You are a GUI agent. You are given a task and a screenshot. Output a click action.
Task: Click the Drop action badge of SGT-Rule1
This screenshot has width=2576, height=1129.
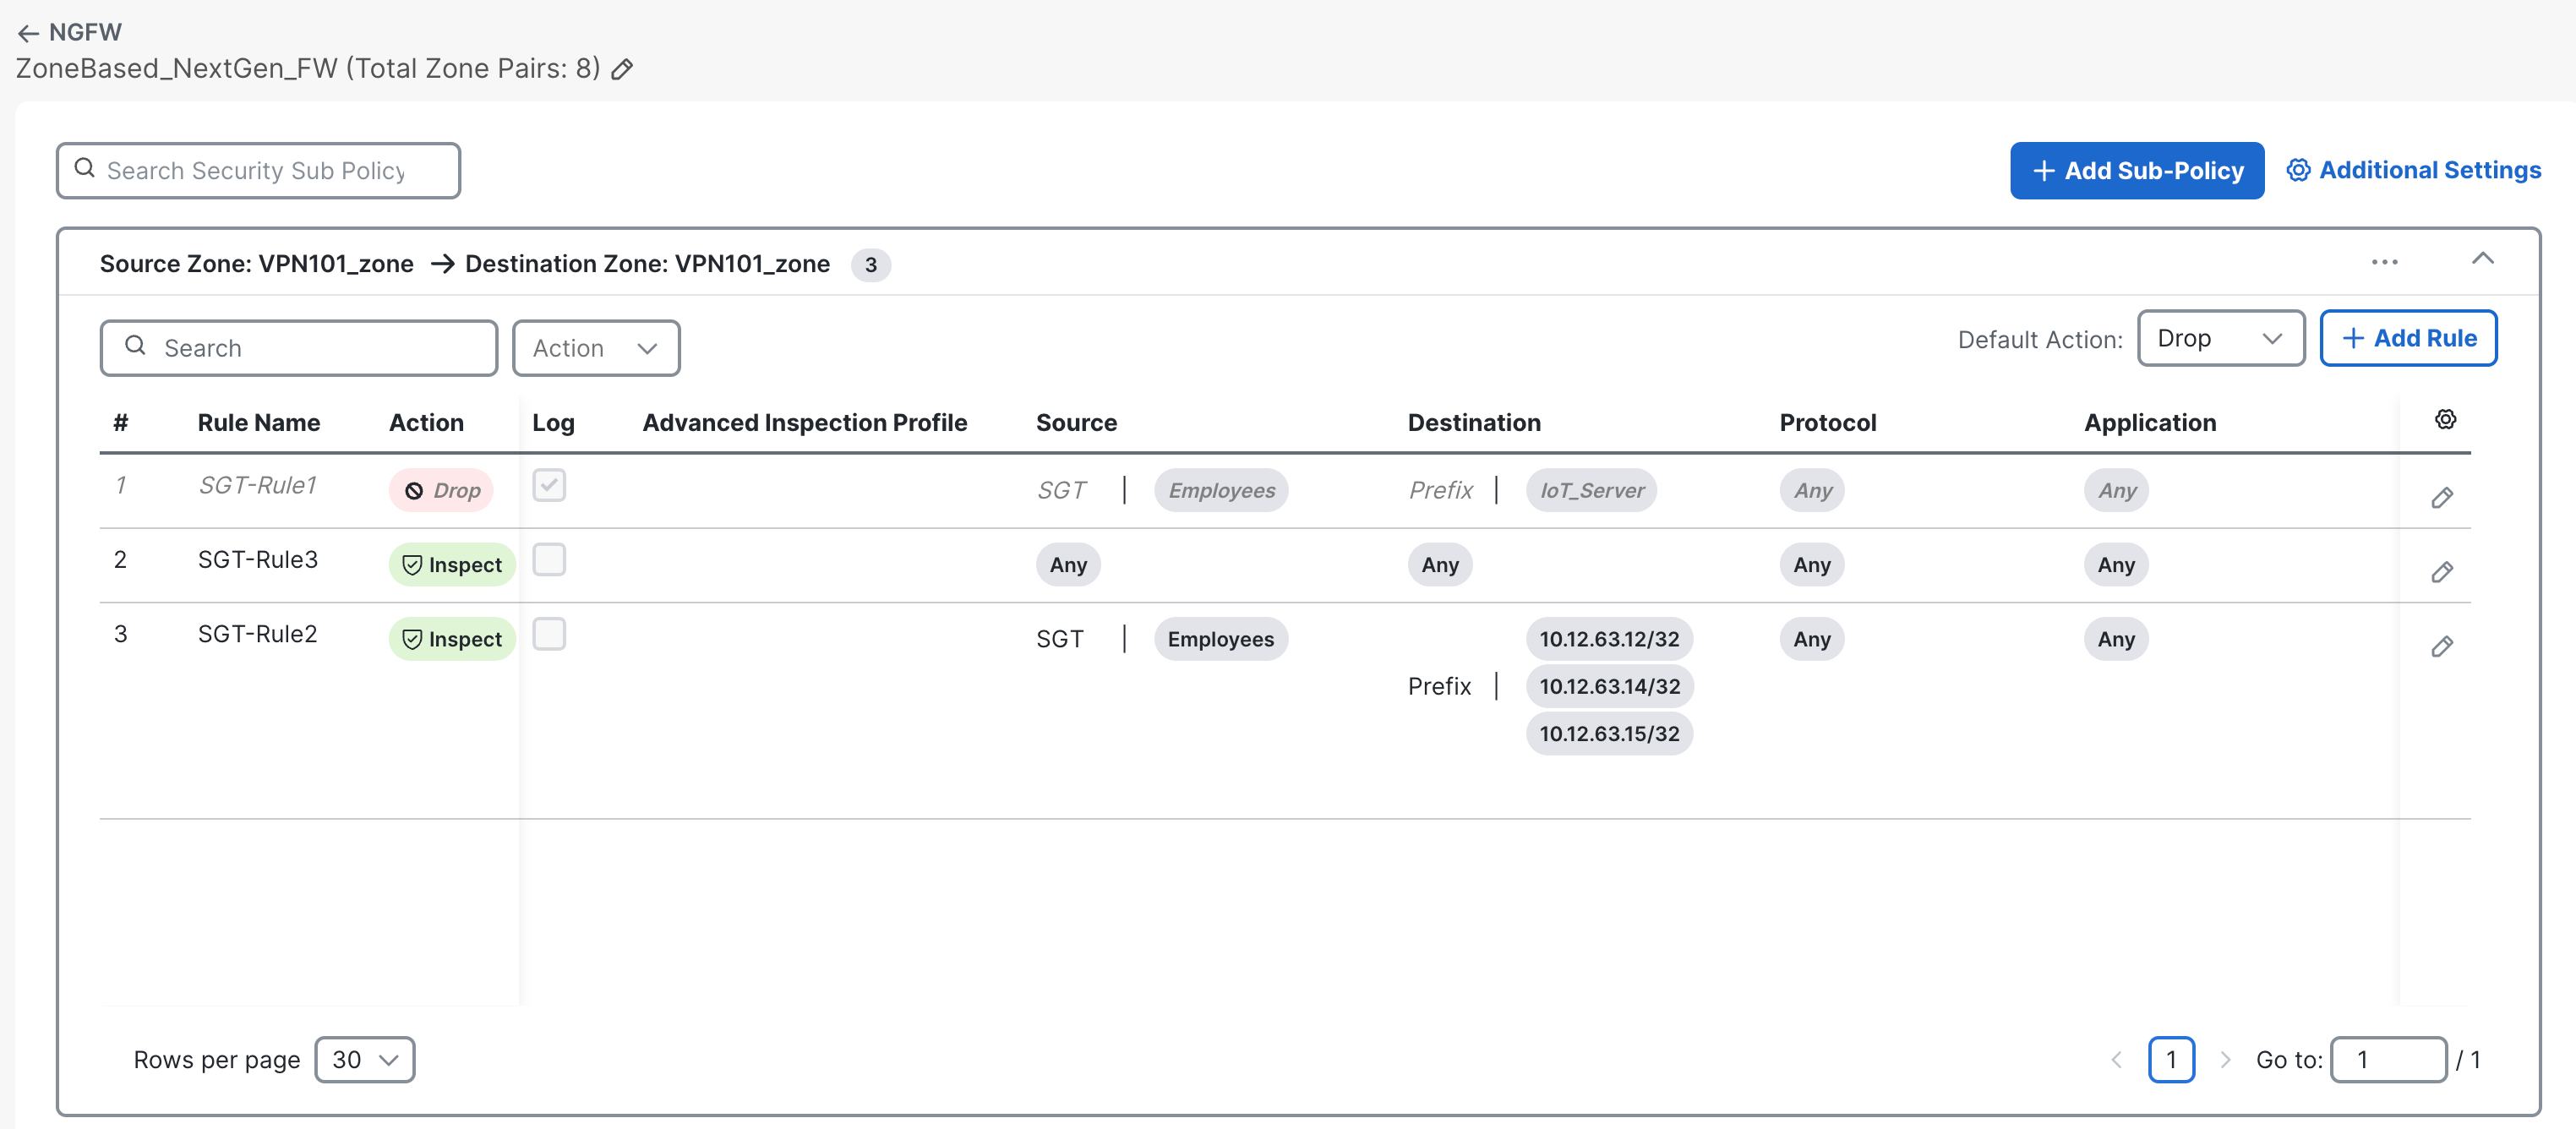[x=441, y=490]
